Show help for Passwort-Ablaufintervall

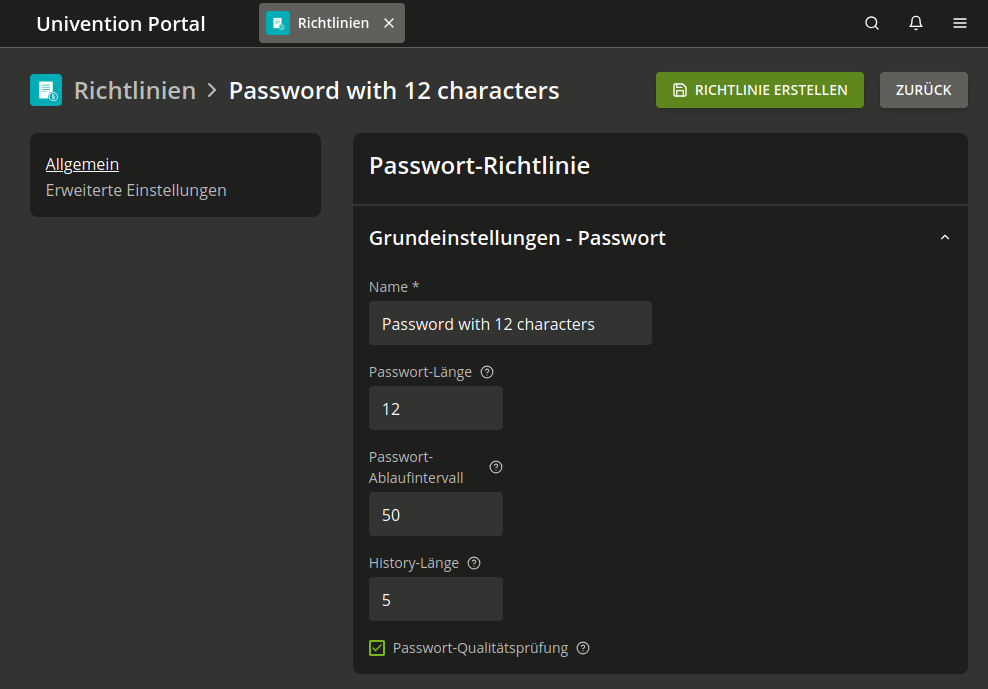coord(496,467)
